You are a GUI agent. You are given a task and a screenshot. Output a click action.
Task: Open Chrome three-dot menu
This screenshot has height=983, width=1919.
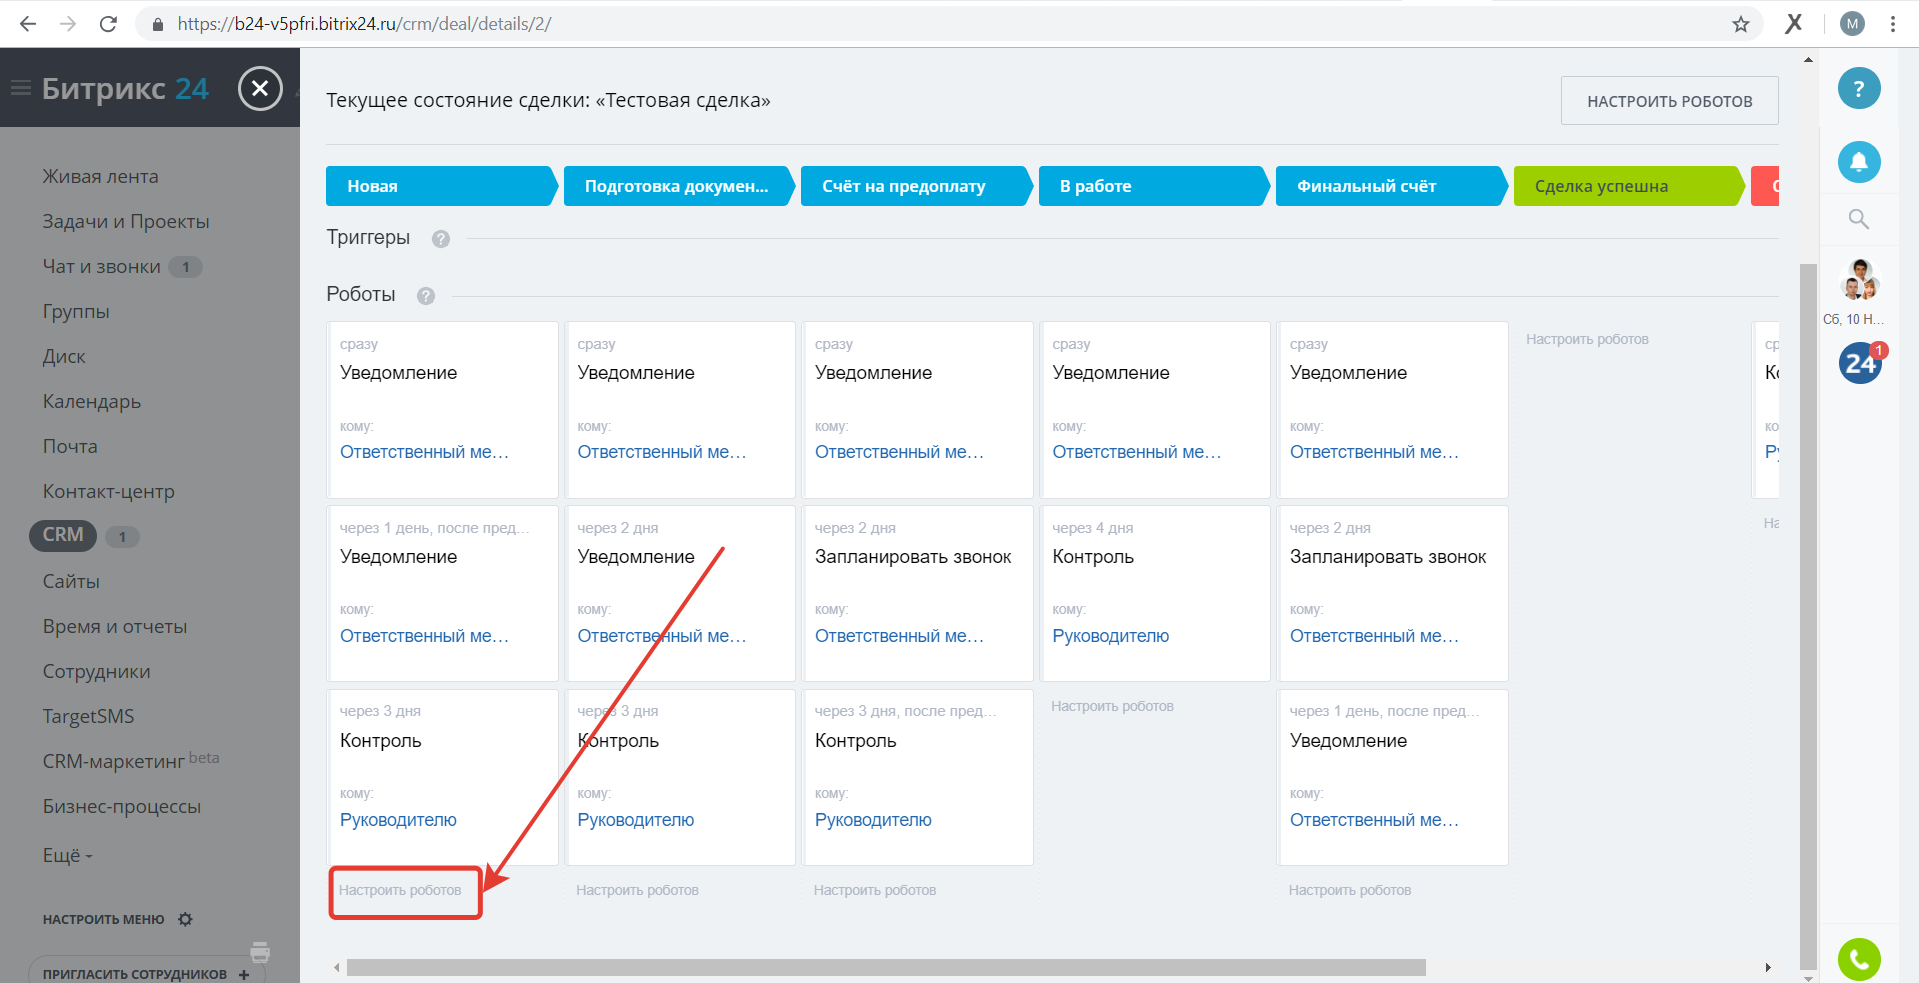(1893, 24)
